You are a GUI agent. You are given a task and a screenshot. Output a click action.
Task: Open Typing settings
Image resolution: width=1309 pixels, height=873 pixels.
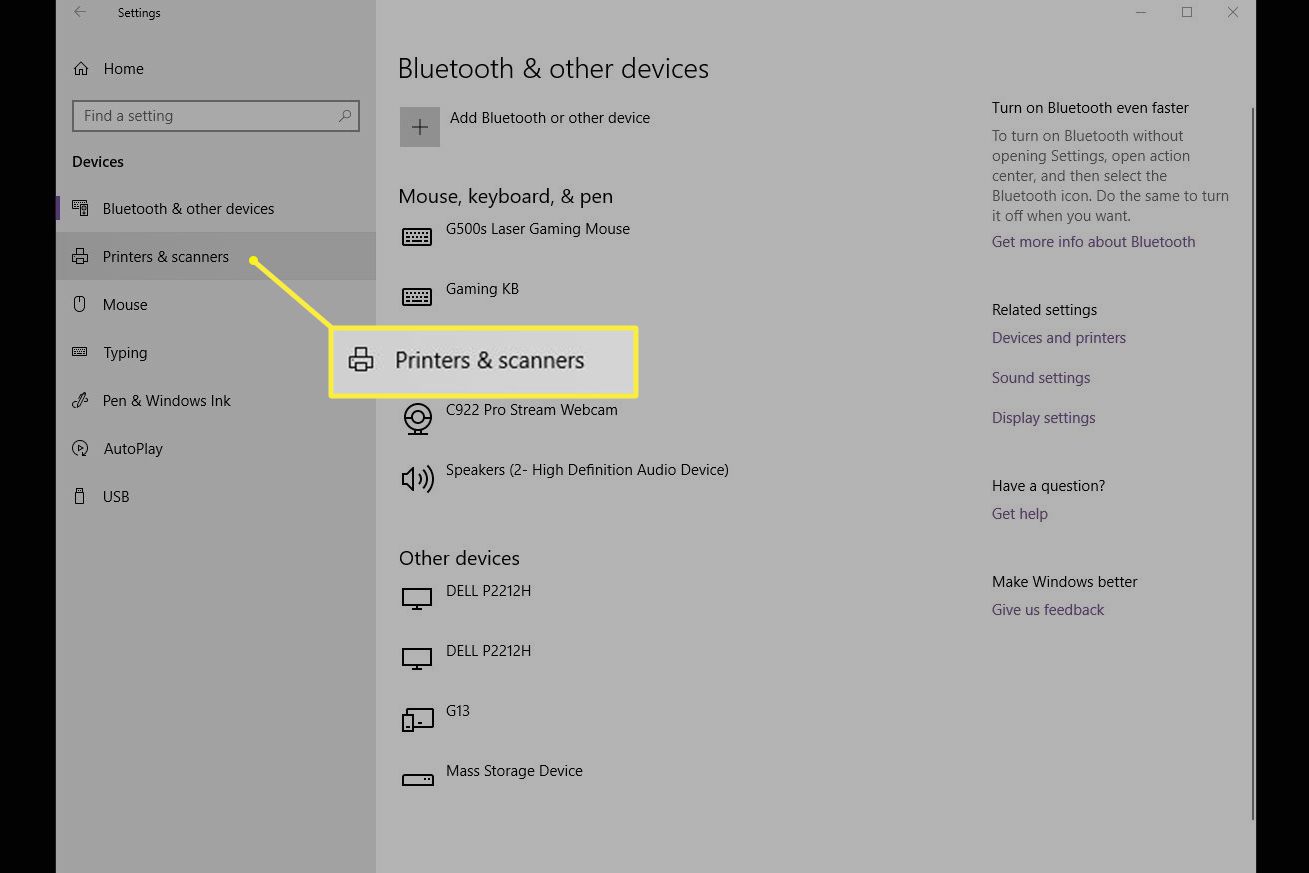coord(216,352)
